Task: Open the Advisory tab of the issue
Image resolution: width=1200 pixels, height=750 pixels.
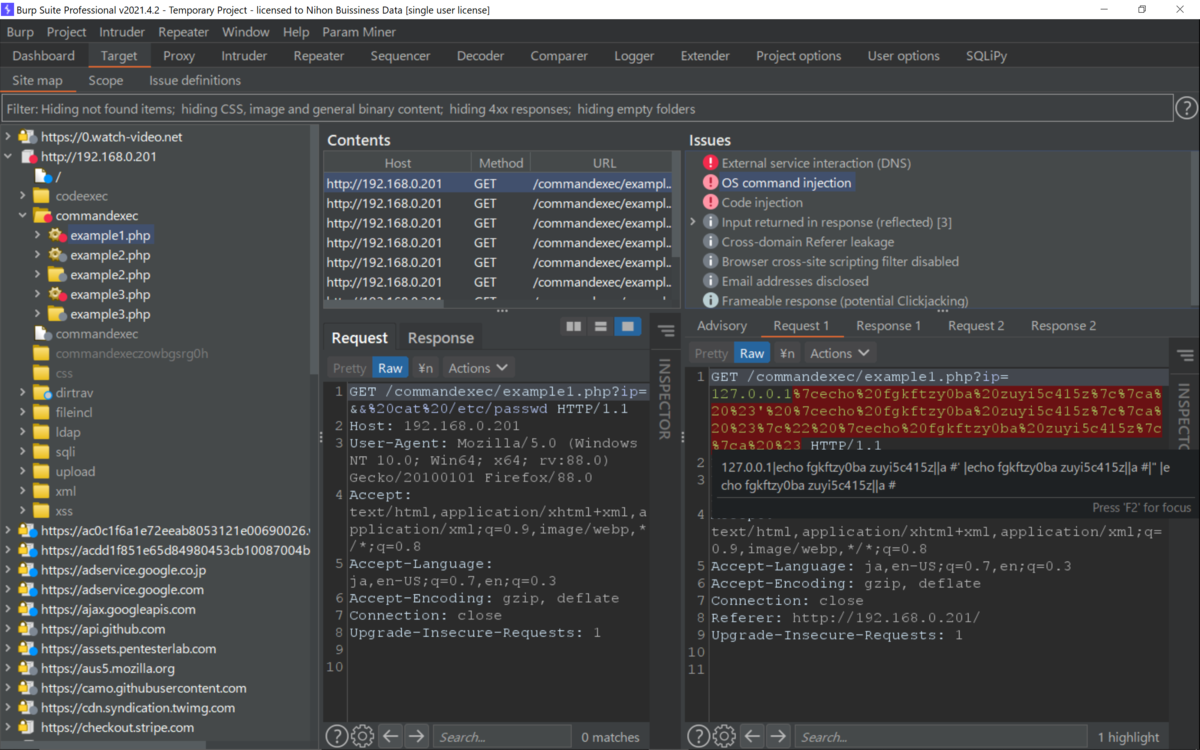Action: coord(722,326)
